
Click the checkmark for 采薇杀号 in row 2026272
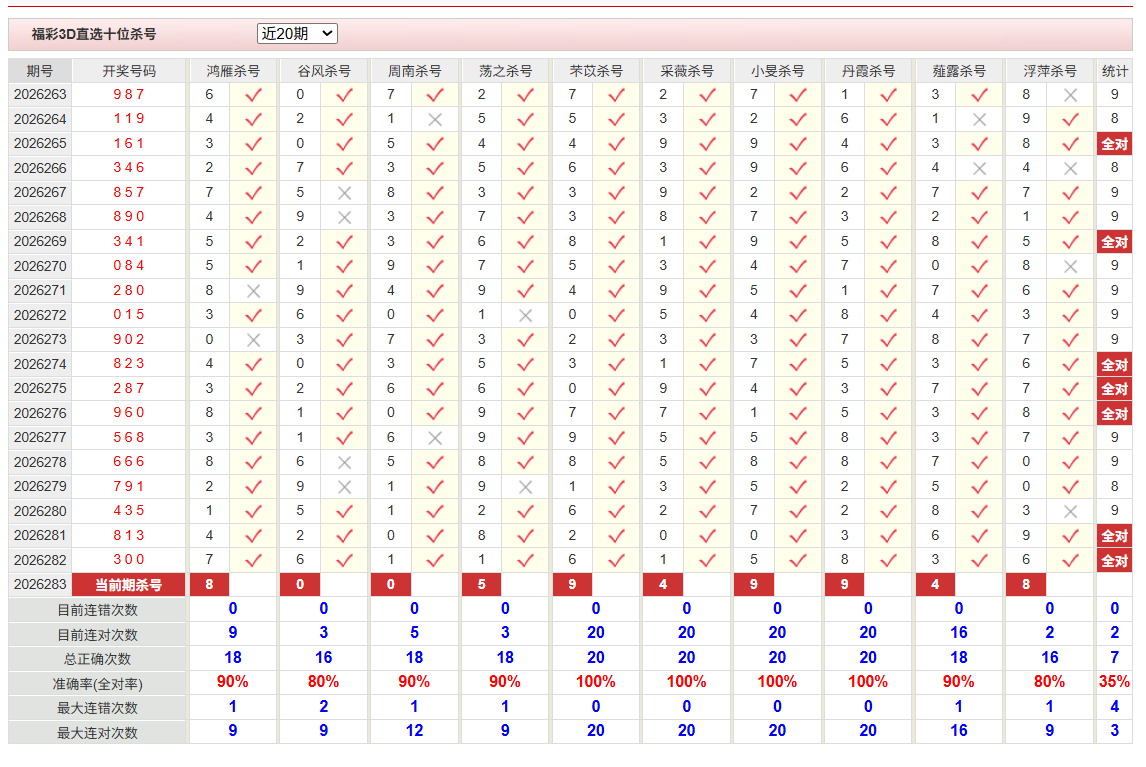707,315
